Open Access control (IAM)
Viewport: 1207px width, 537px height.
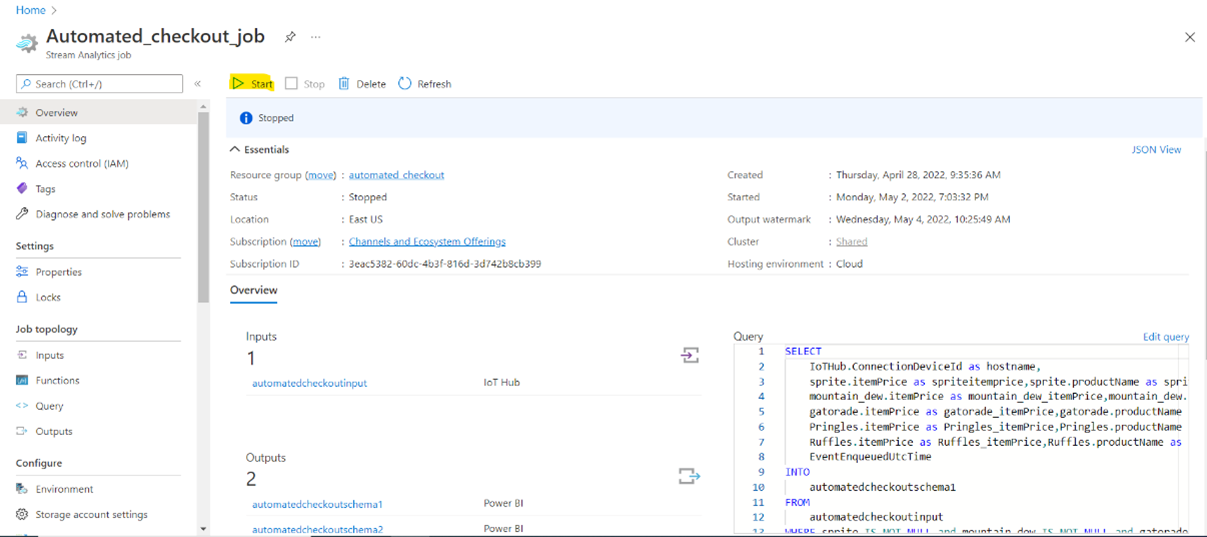81,163
